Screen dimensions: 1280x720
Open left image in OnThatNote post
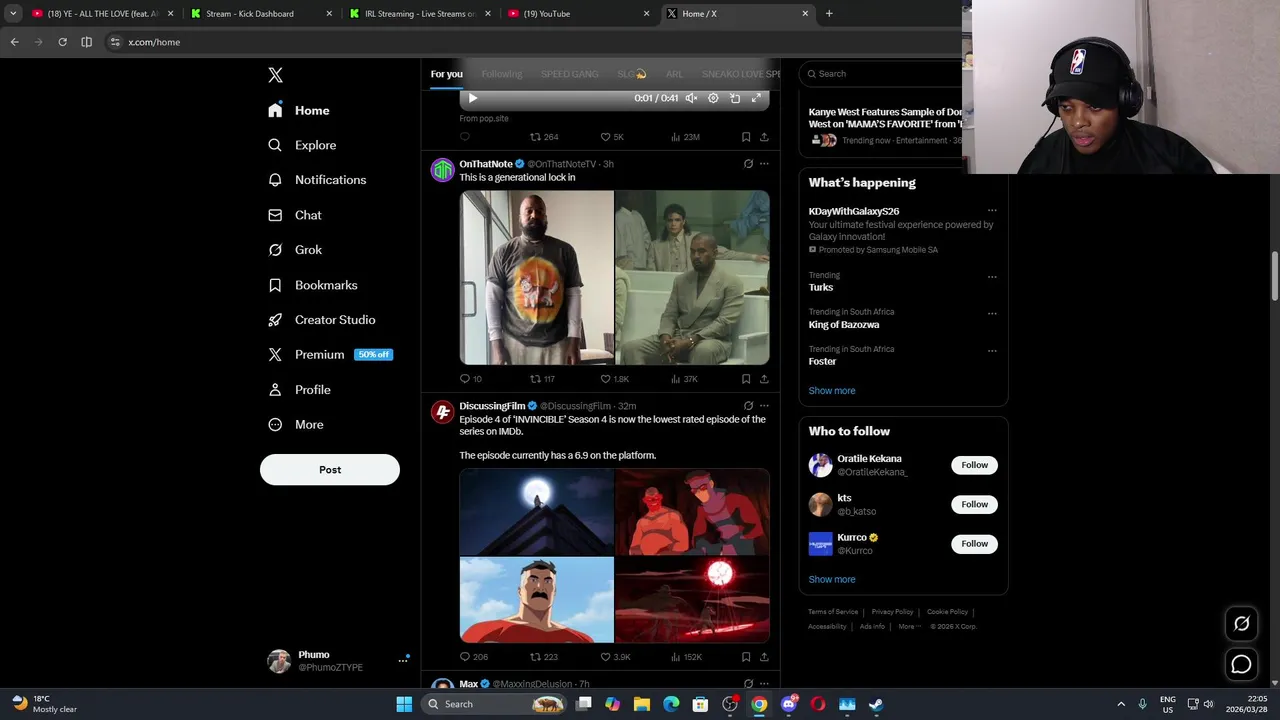pos(536,278)
